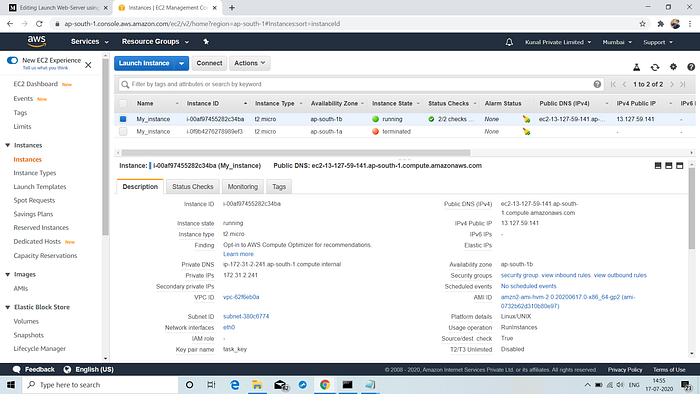Open Edge browser from taskbar
Image resolution: width=700 pixels, height=394 pixels.
tap(234, 385)
